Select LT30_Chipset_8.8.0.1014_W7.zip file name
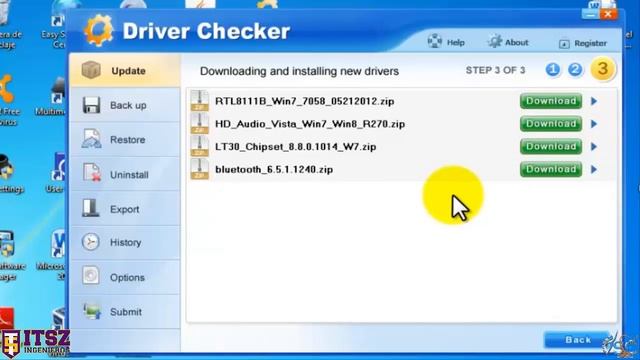This screenshot has width=640, height=360. [x=296, y=147]
